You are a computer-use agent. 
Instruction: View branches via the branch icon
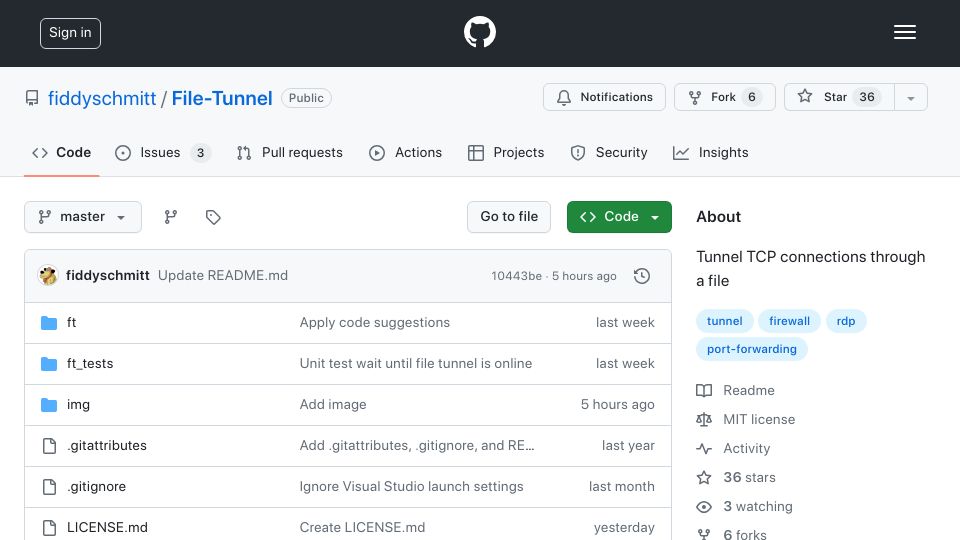point(171,217)
